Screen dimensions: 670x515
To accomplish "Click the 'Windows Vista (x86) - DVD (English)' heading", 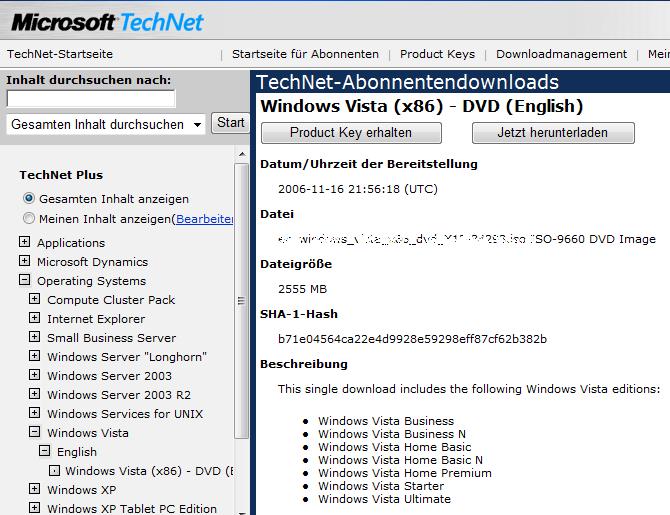I will click(x=422, y=106).
